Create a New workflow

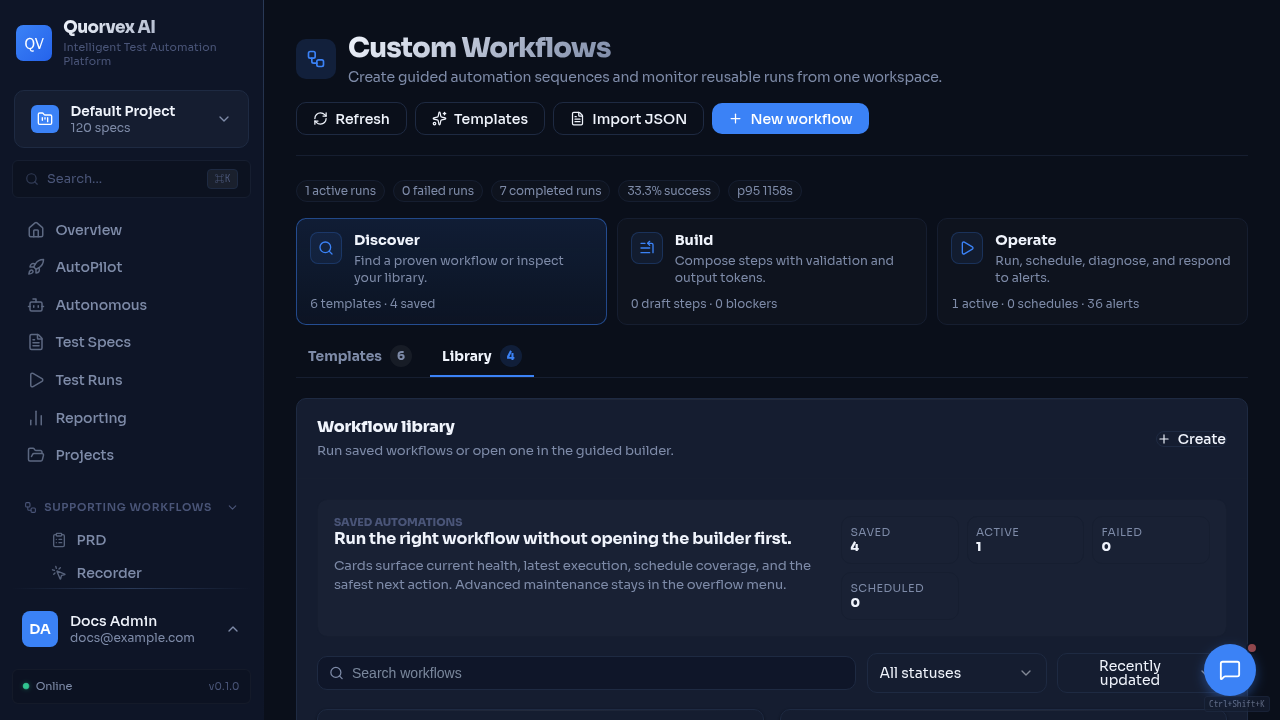click(x=790, y=119)
